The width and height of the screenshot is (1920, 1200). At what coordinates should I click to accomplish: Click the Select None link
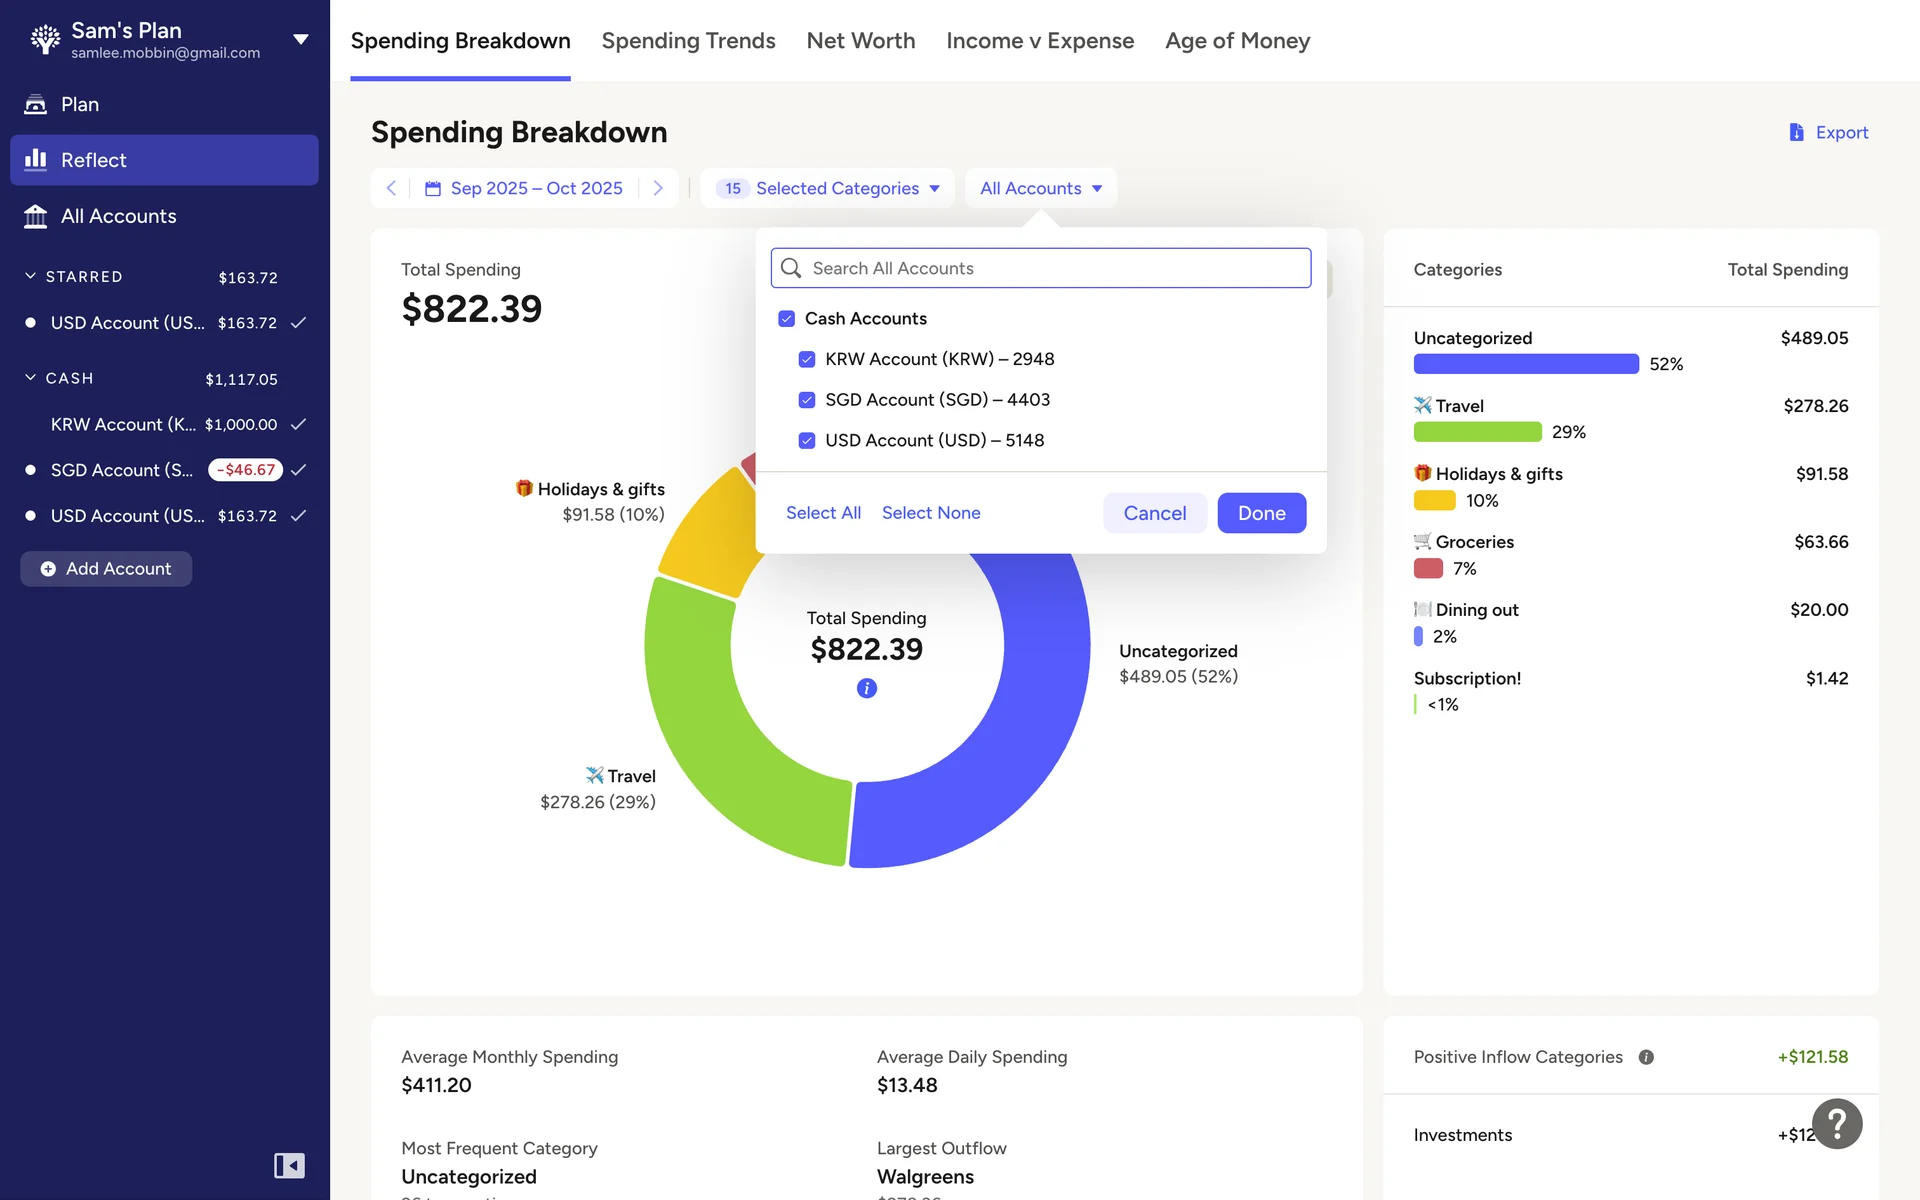pyautogui.click(x=930, y=513)
